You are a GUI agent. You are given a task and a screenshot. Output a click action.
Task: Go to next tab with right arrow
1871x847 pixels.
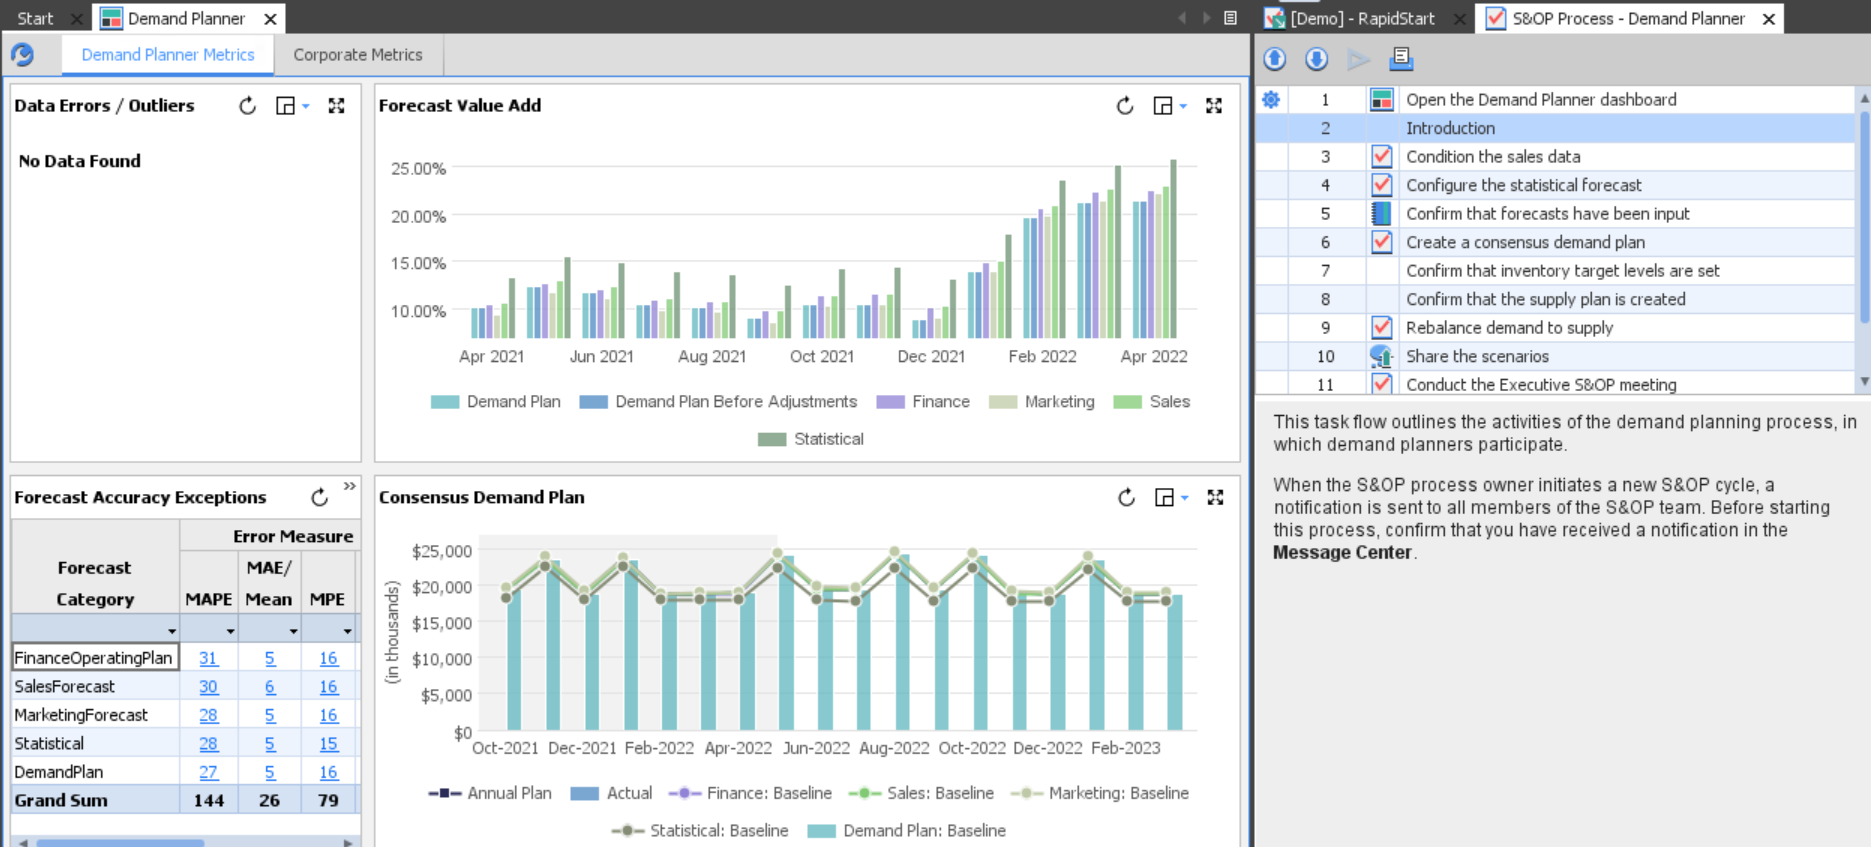1206,18
